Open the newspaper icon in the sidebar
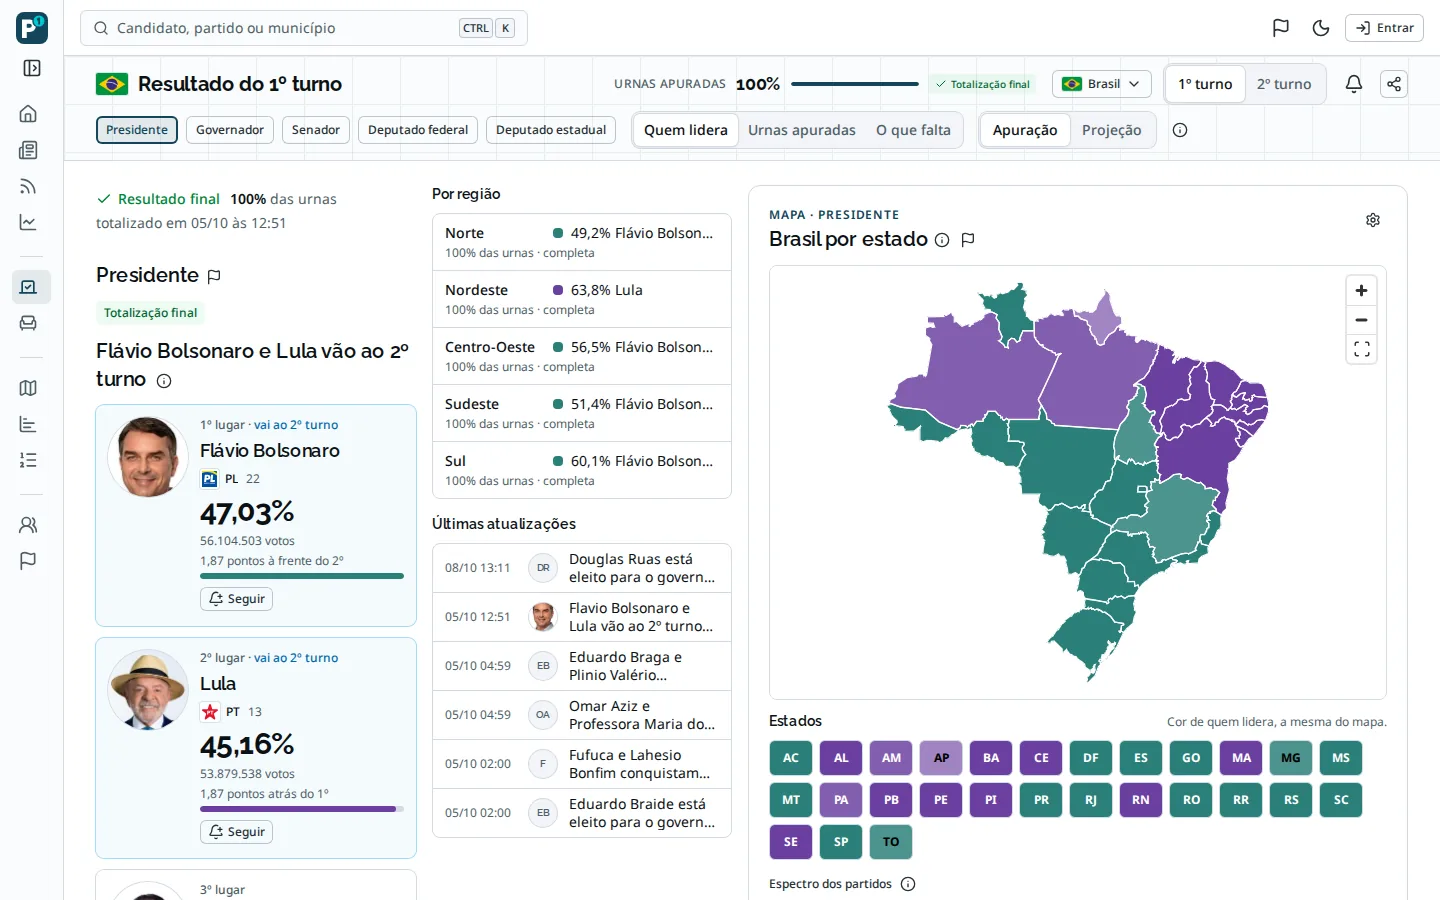1440x900 pixels. [28, 150]
